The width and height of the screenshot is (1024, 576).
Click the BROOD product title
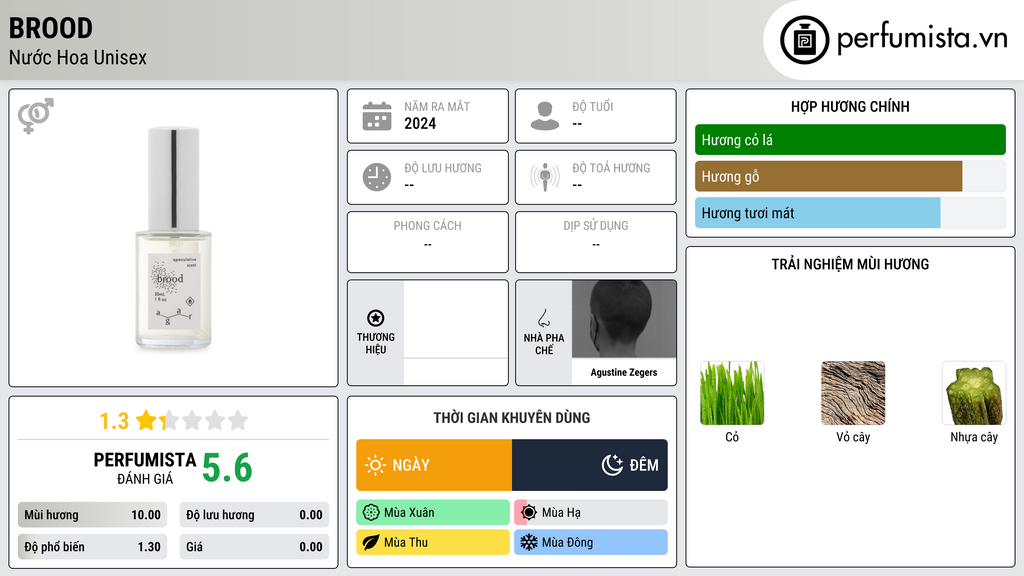point(51,28)
